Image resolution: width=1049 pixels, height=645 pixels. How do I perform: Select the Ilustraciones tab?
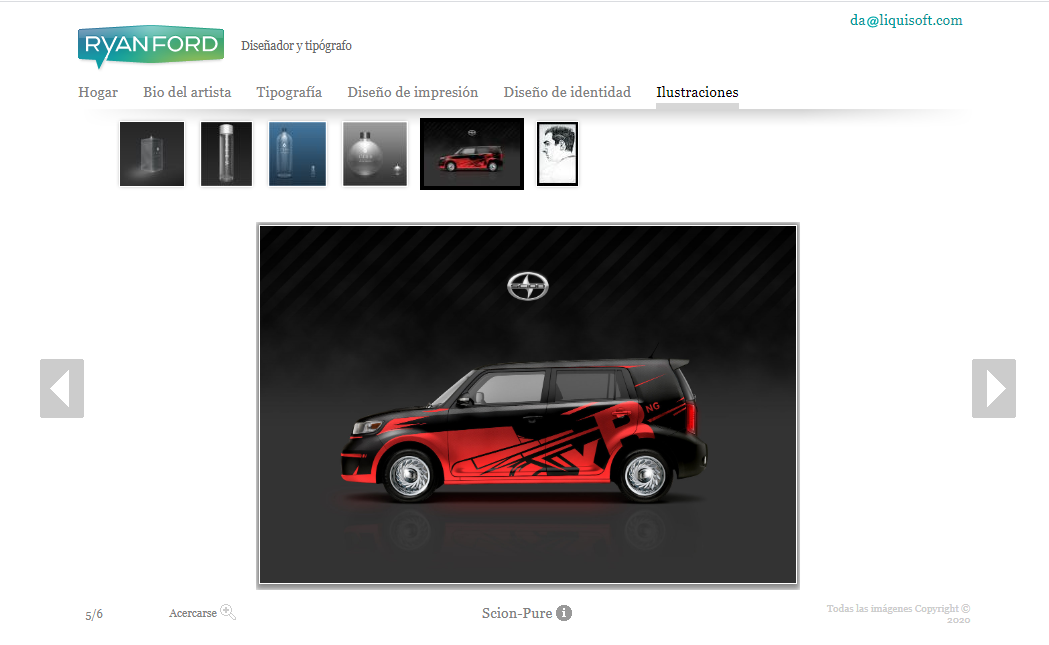(697, 92)
